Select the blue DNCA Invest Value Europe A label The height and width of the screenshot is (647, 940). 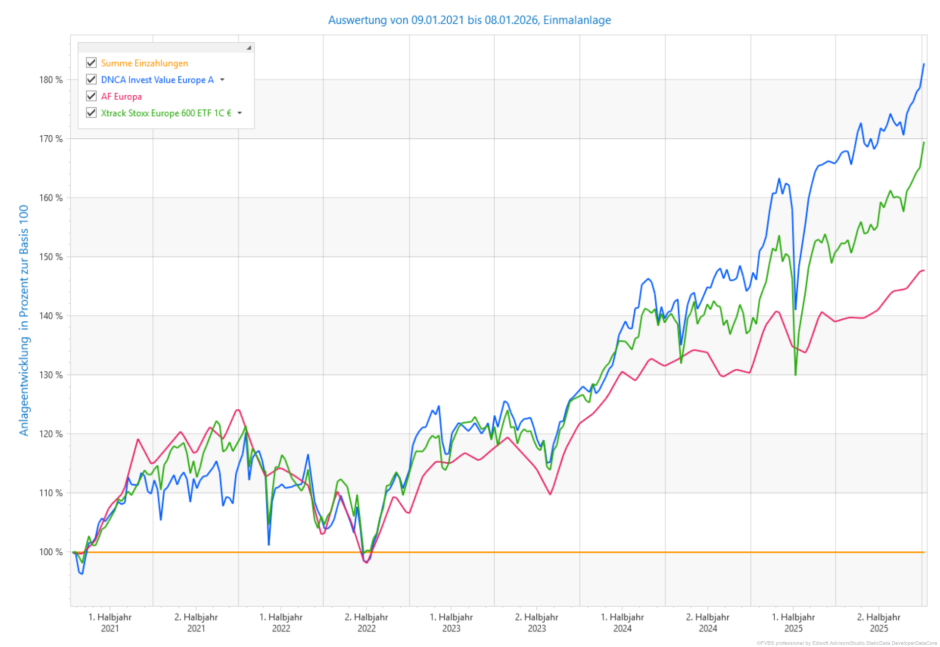tap(157, 80)
